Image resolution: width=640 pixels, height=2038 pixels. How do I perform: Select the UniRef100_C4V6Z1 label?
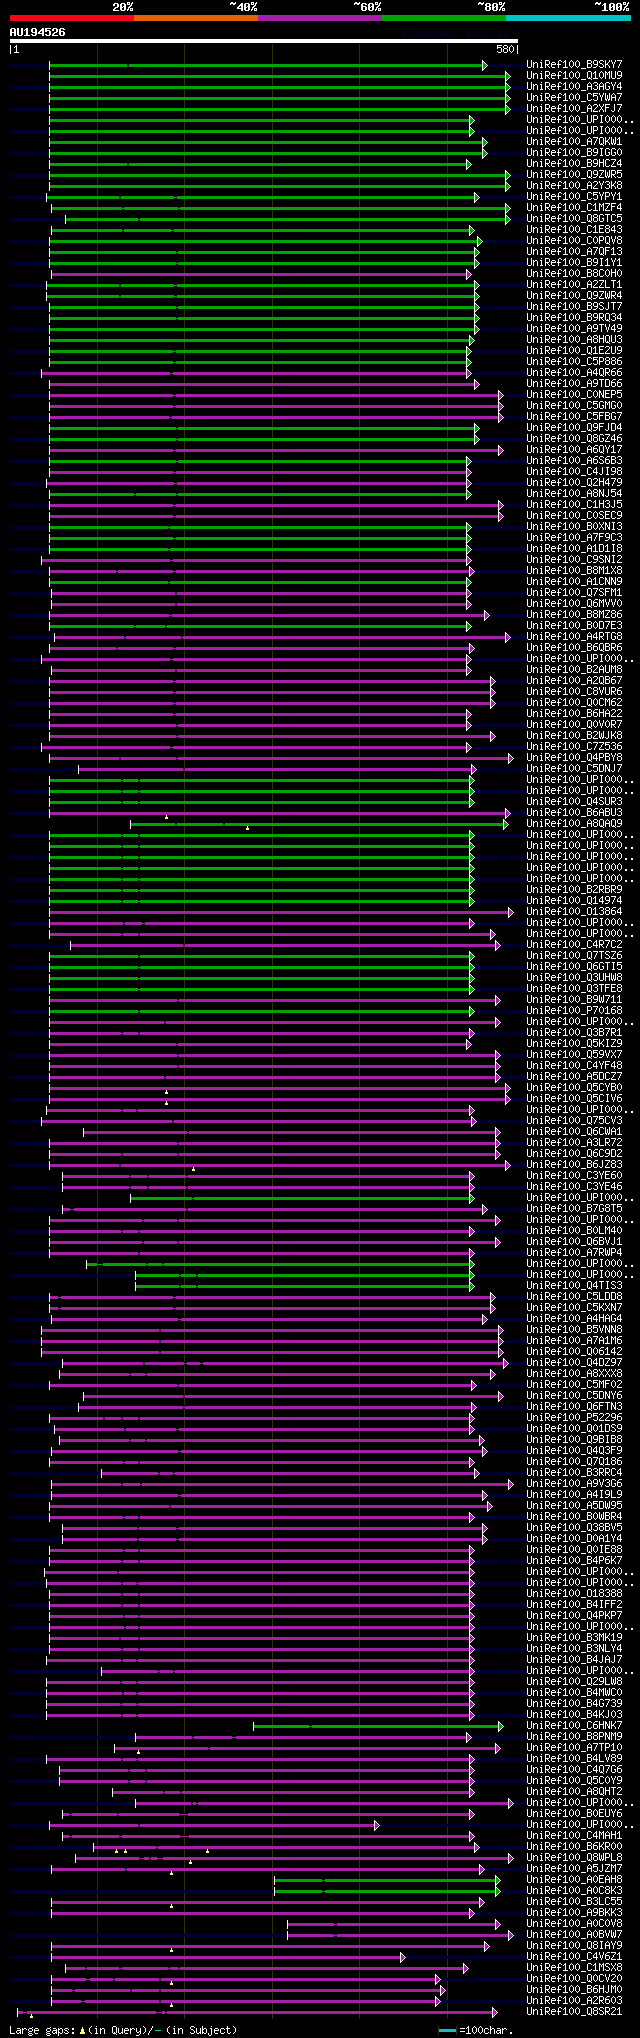pyautogui.click(x=574, y=1956)
